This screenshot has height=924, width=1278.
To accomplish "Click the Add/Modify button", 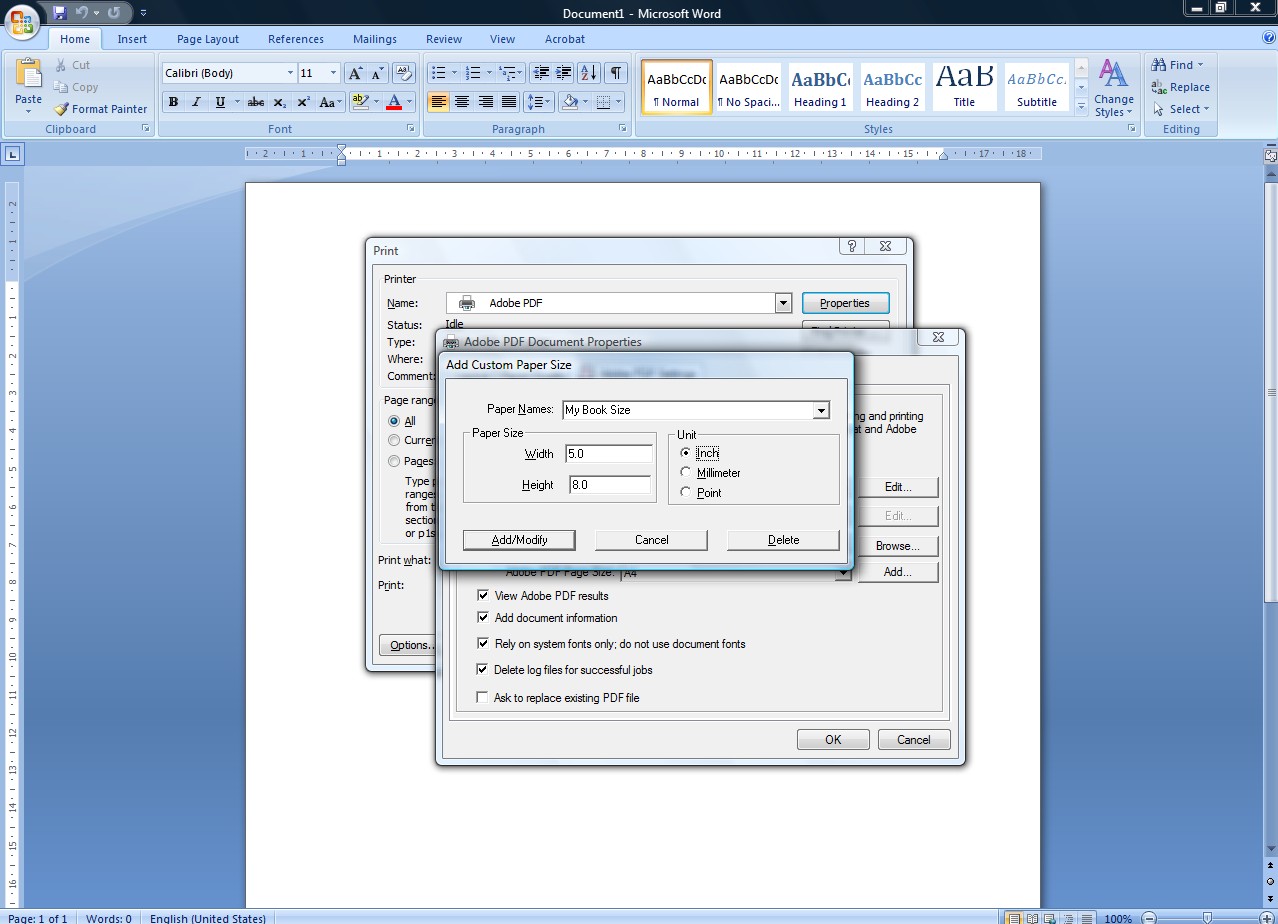I will (x=519, y=539).
